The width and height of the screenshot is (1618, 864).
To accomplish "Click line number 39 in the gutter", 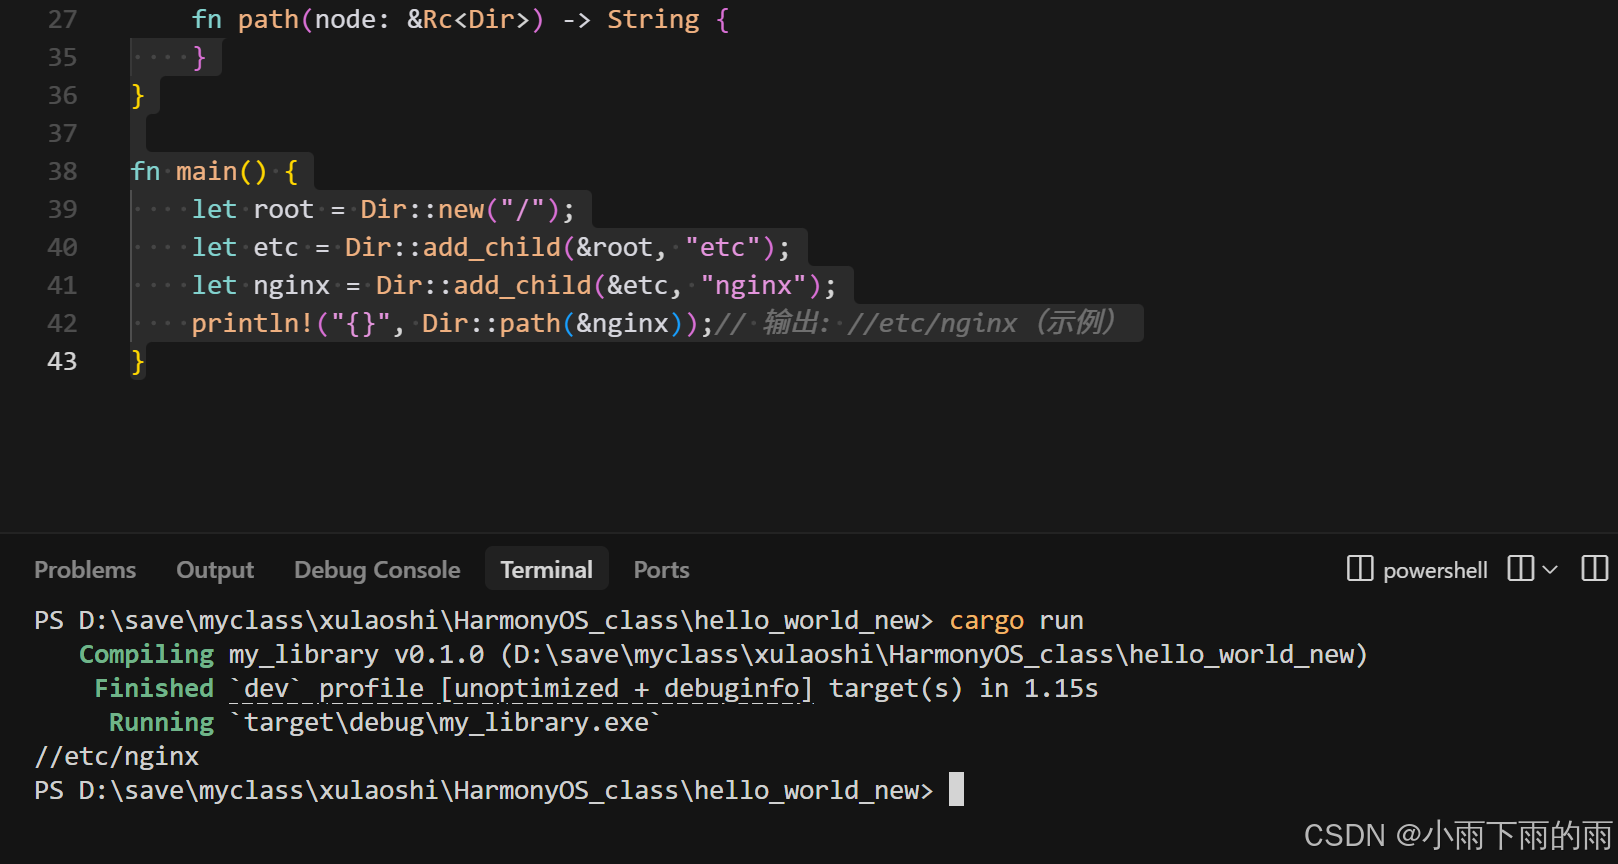I will [62, 209].
